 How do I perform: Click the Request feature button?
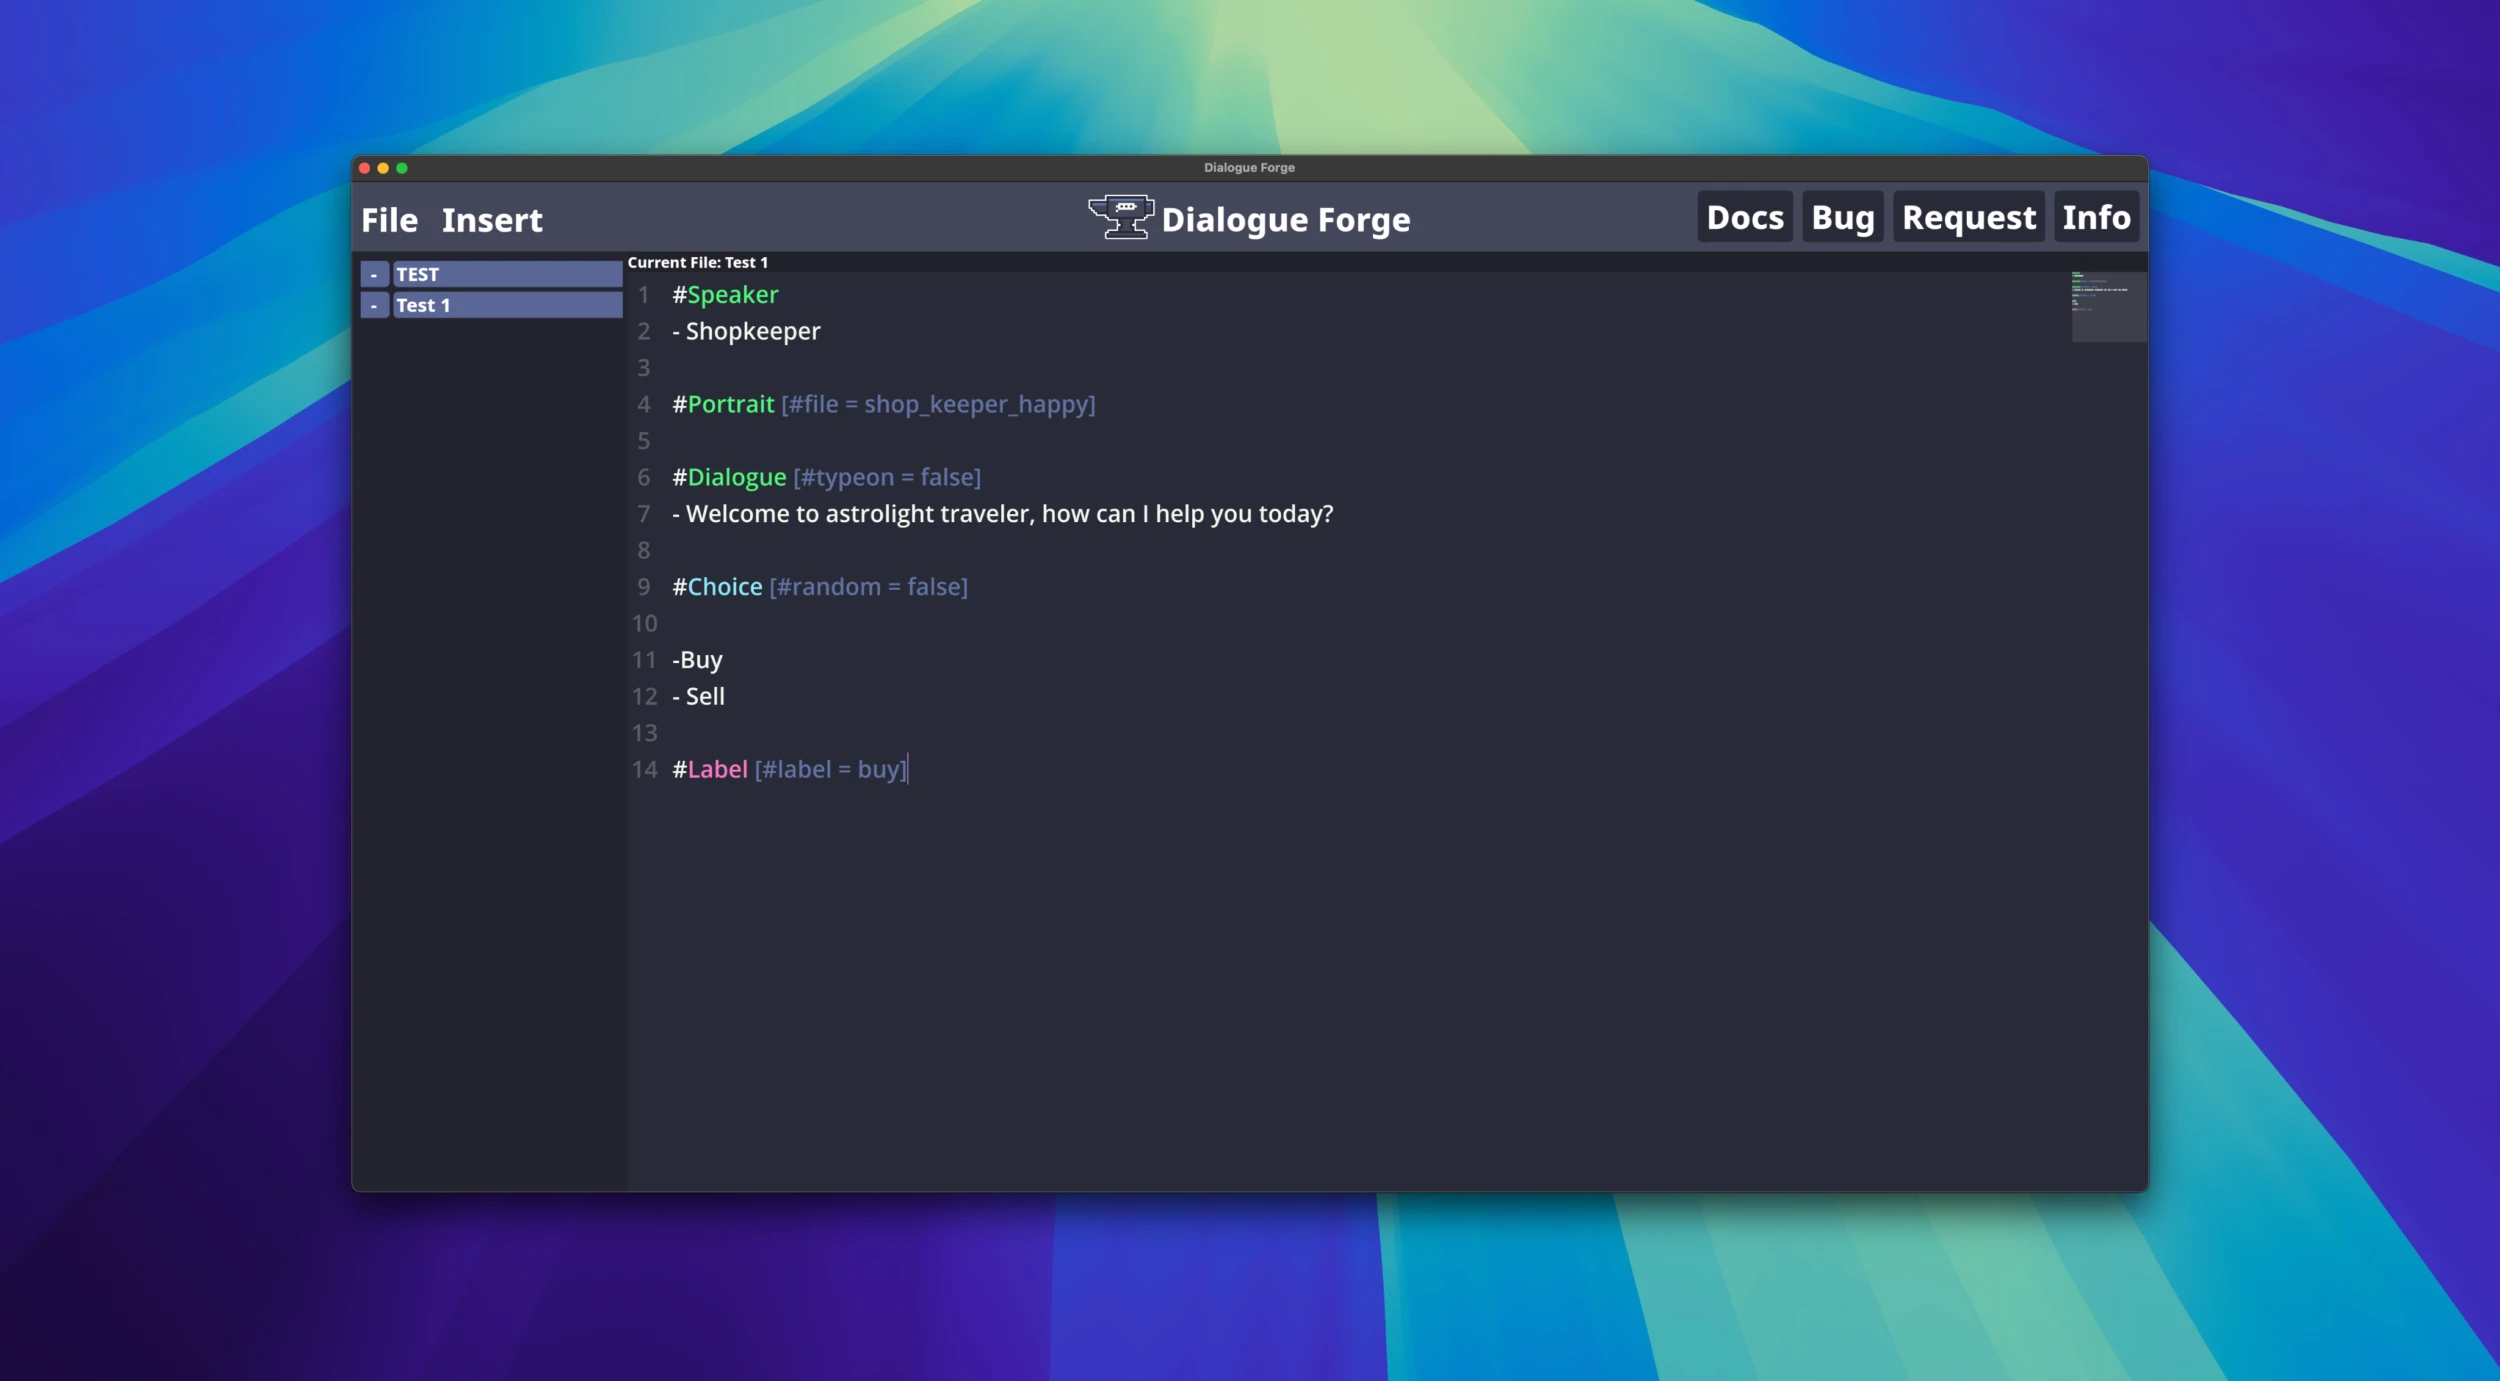[x=1968, y=217]
